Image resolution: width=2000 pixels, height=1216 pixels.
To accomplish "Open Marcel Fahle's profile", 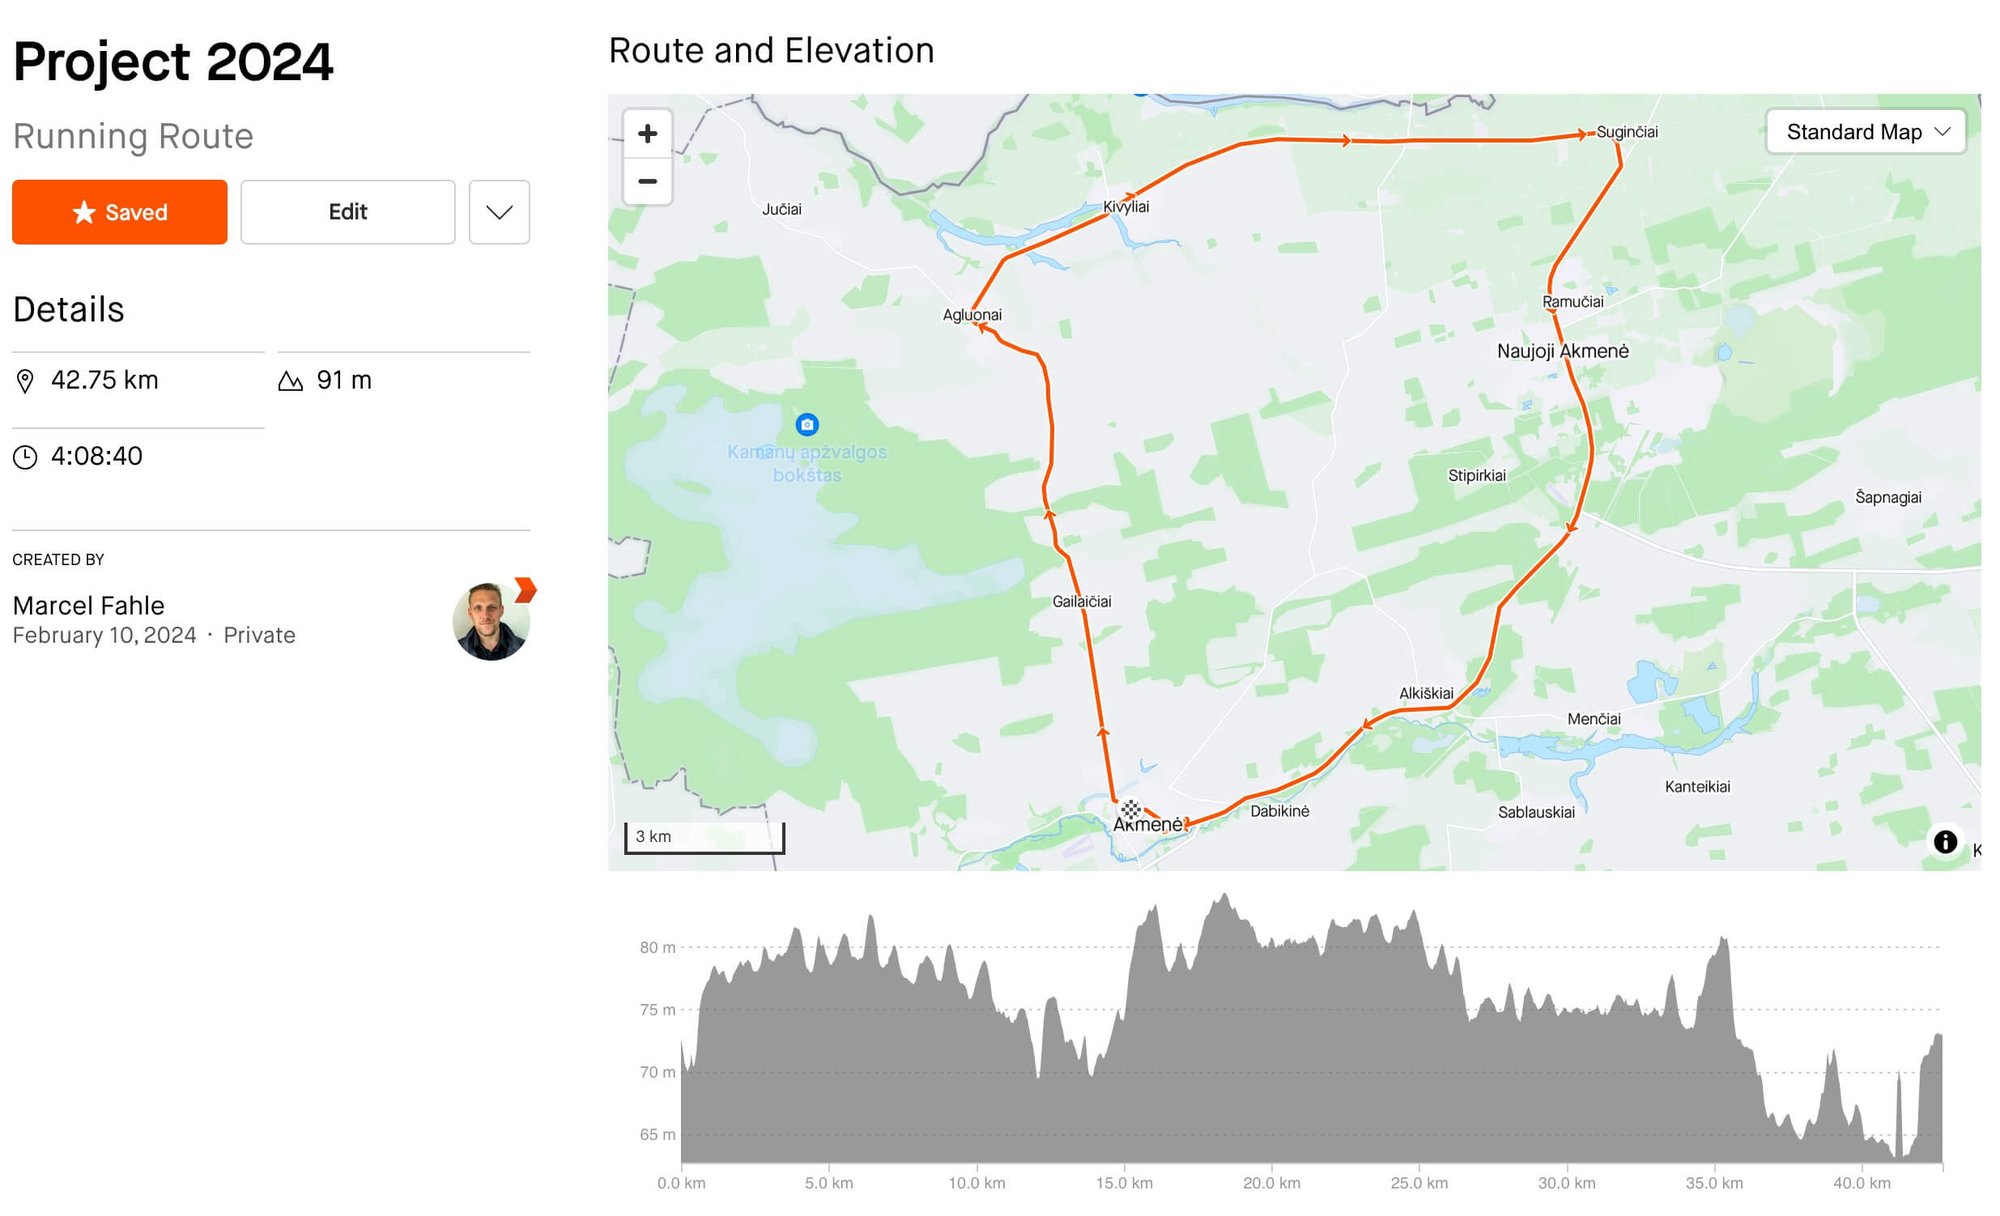I will [88, 605].
